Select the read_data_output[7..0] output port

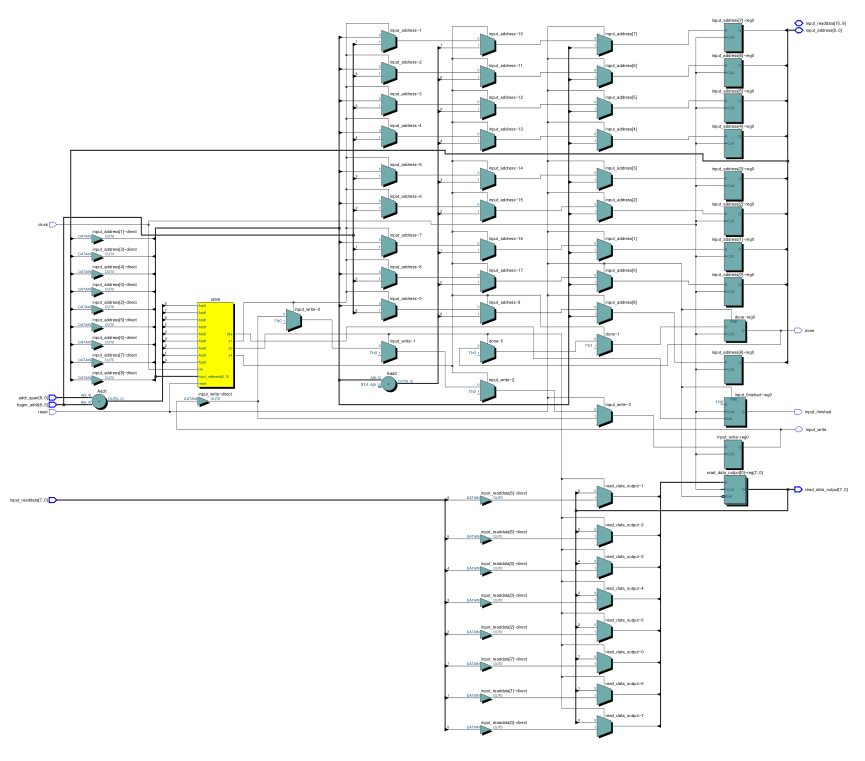(798, 489)
